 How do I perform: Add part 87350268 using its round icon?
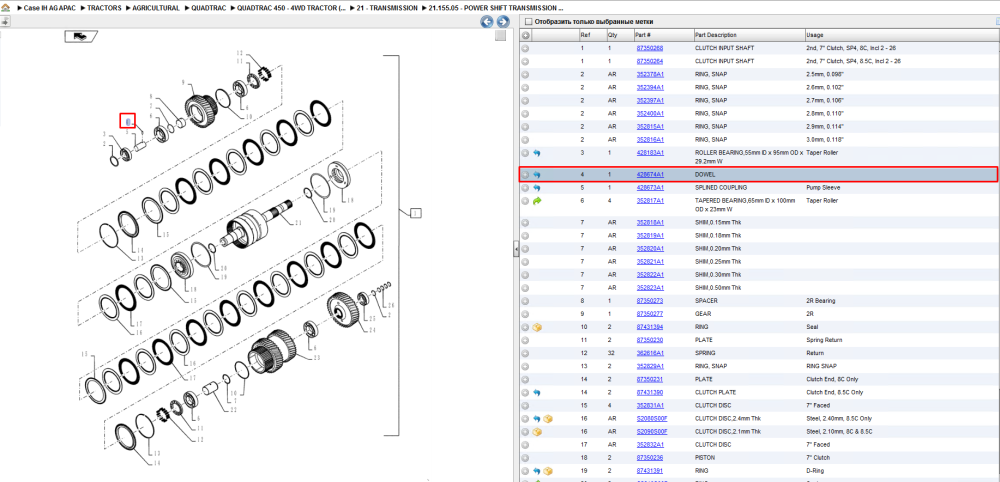pyautogui.click(x=526, y=48)
